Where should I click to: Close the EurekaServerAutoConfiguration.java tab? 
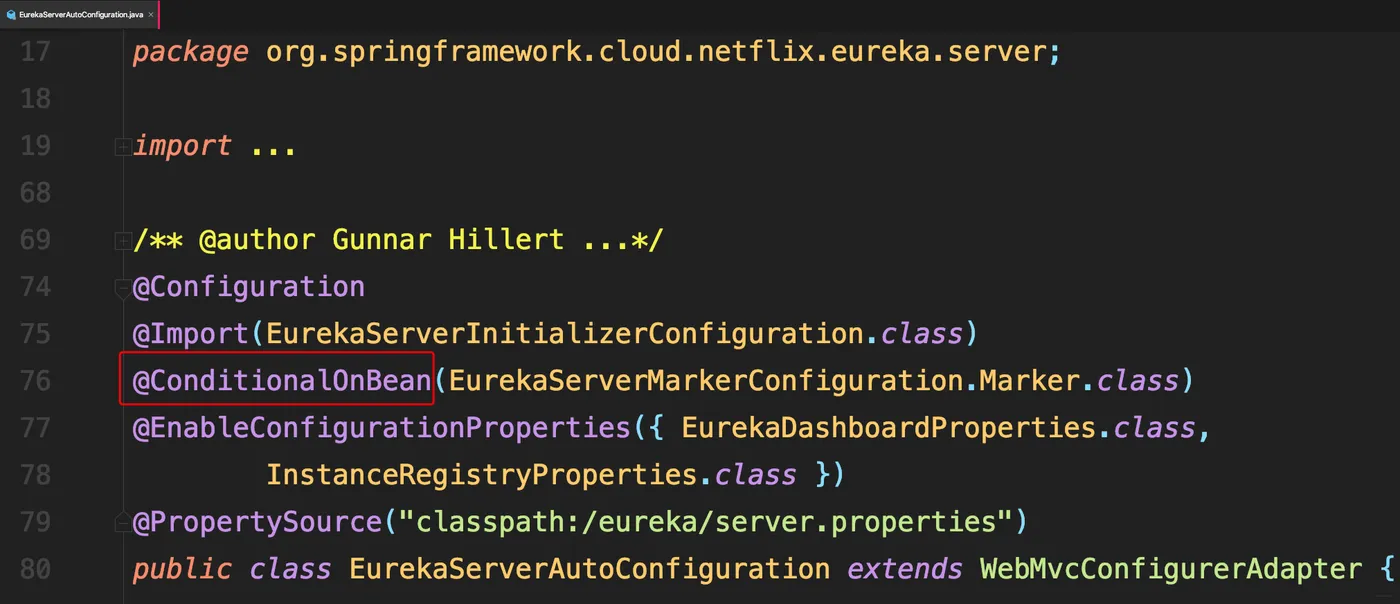coord(151,15)
